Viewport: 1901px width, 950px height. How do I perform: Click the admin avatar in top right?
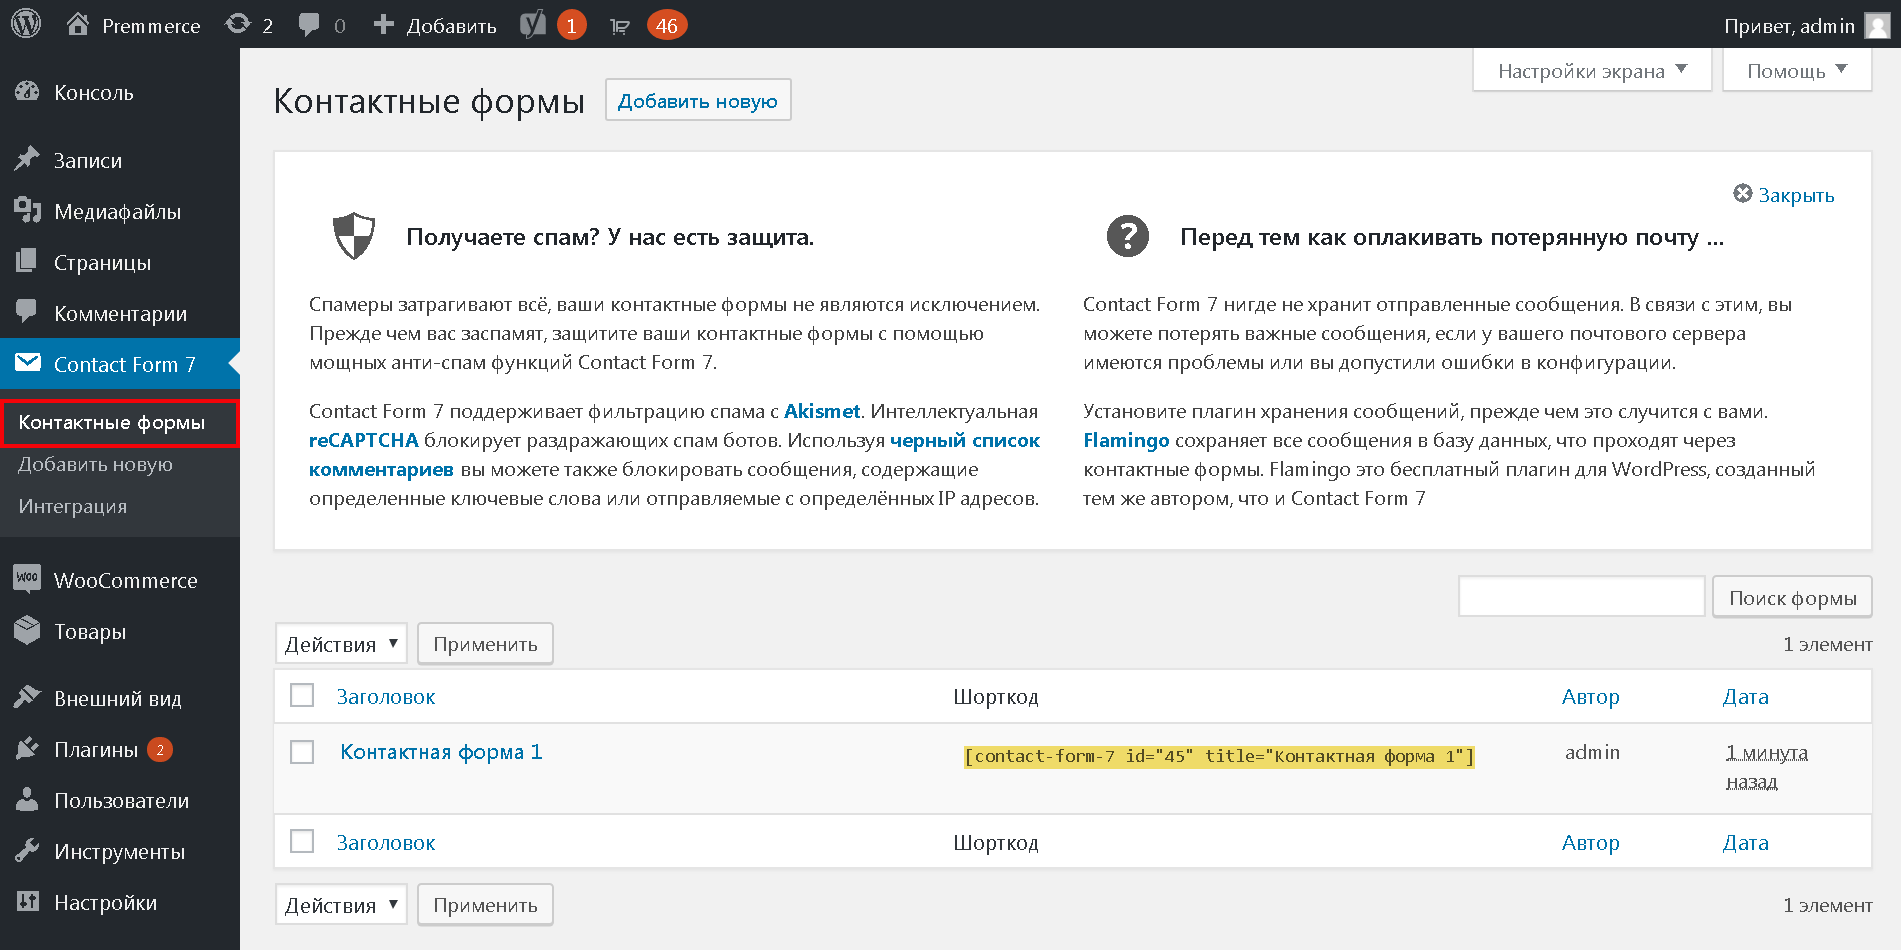click(x=1878, y=25)
